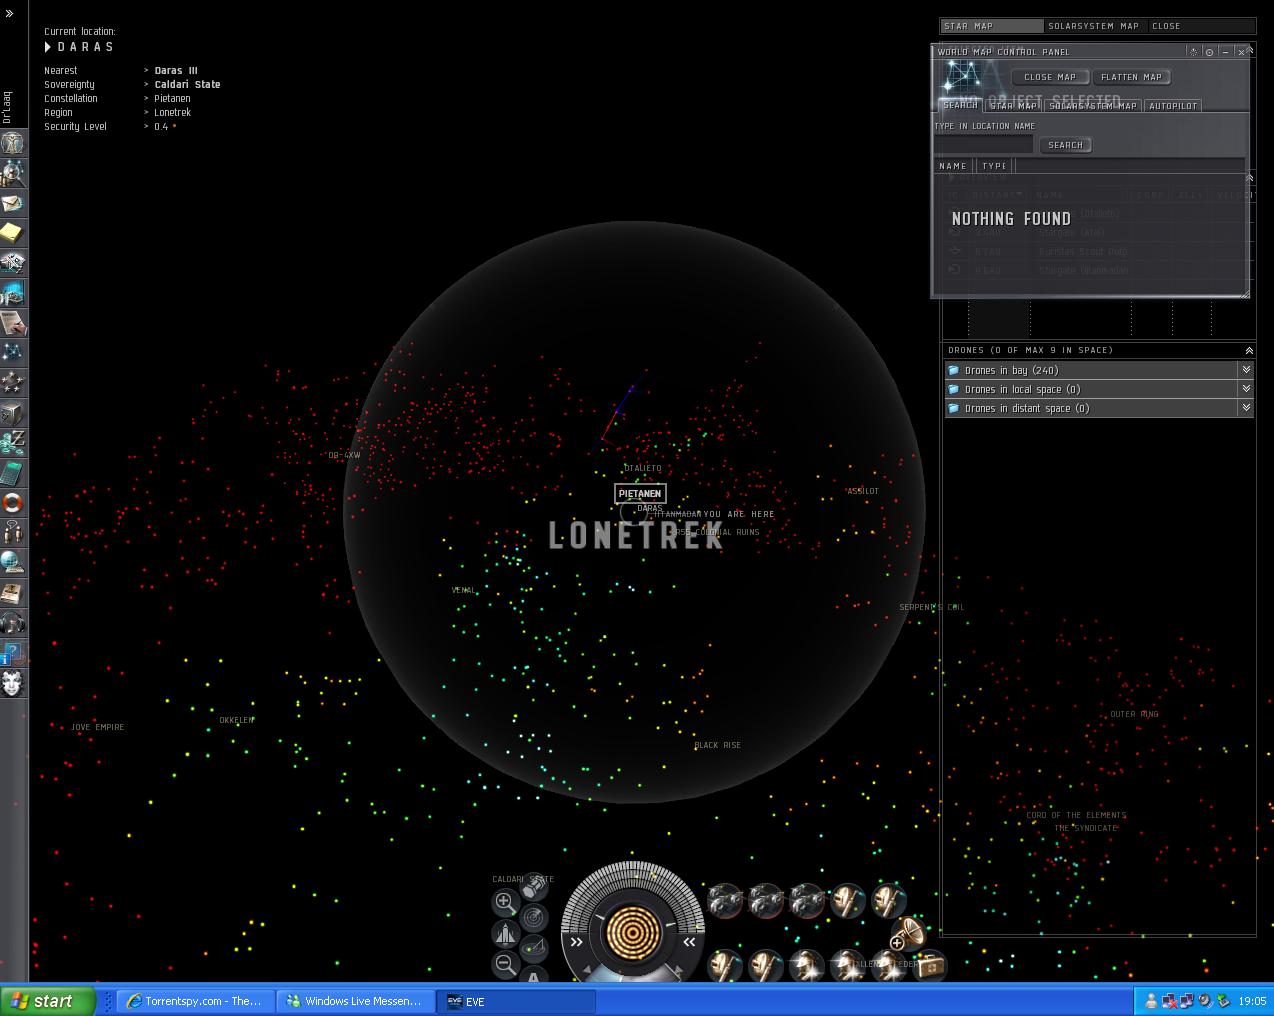Activate second launcher module in top row
Image resolution: width=1274 pixels, height=1016 pixels.
tap(766, 901)
